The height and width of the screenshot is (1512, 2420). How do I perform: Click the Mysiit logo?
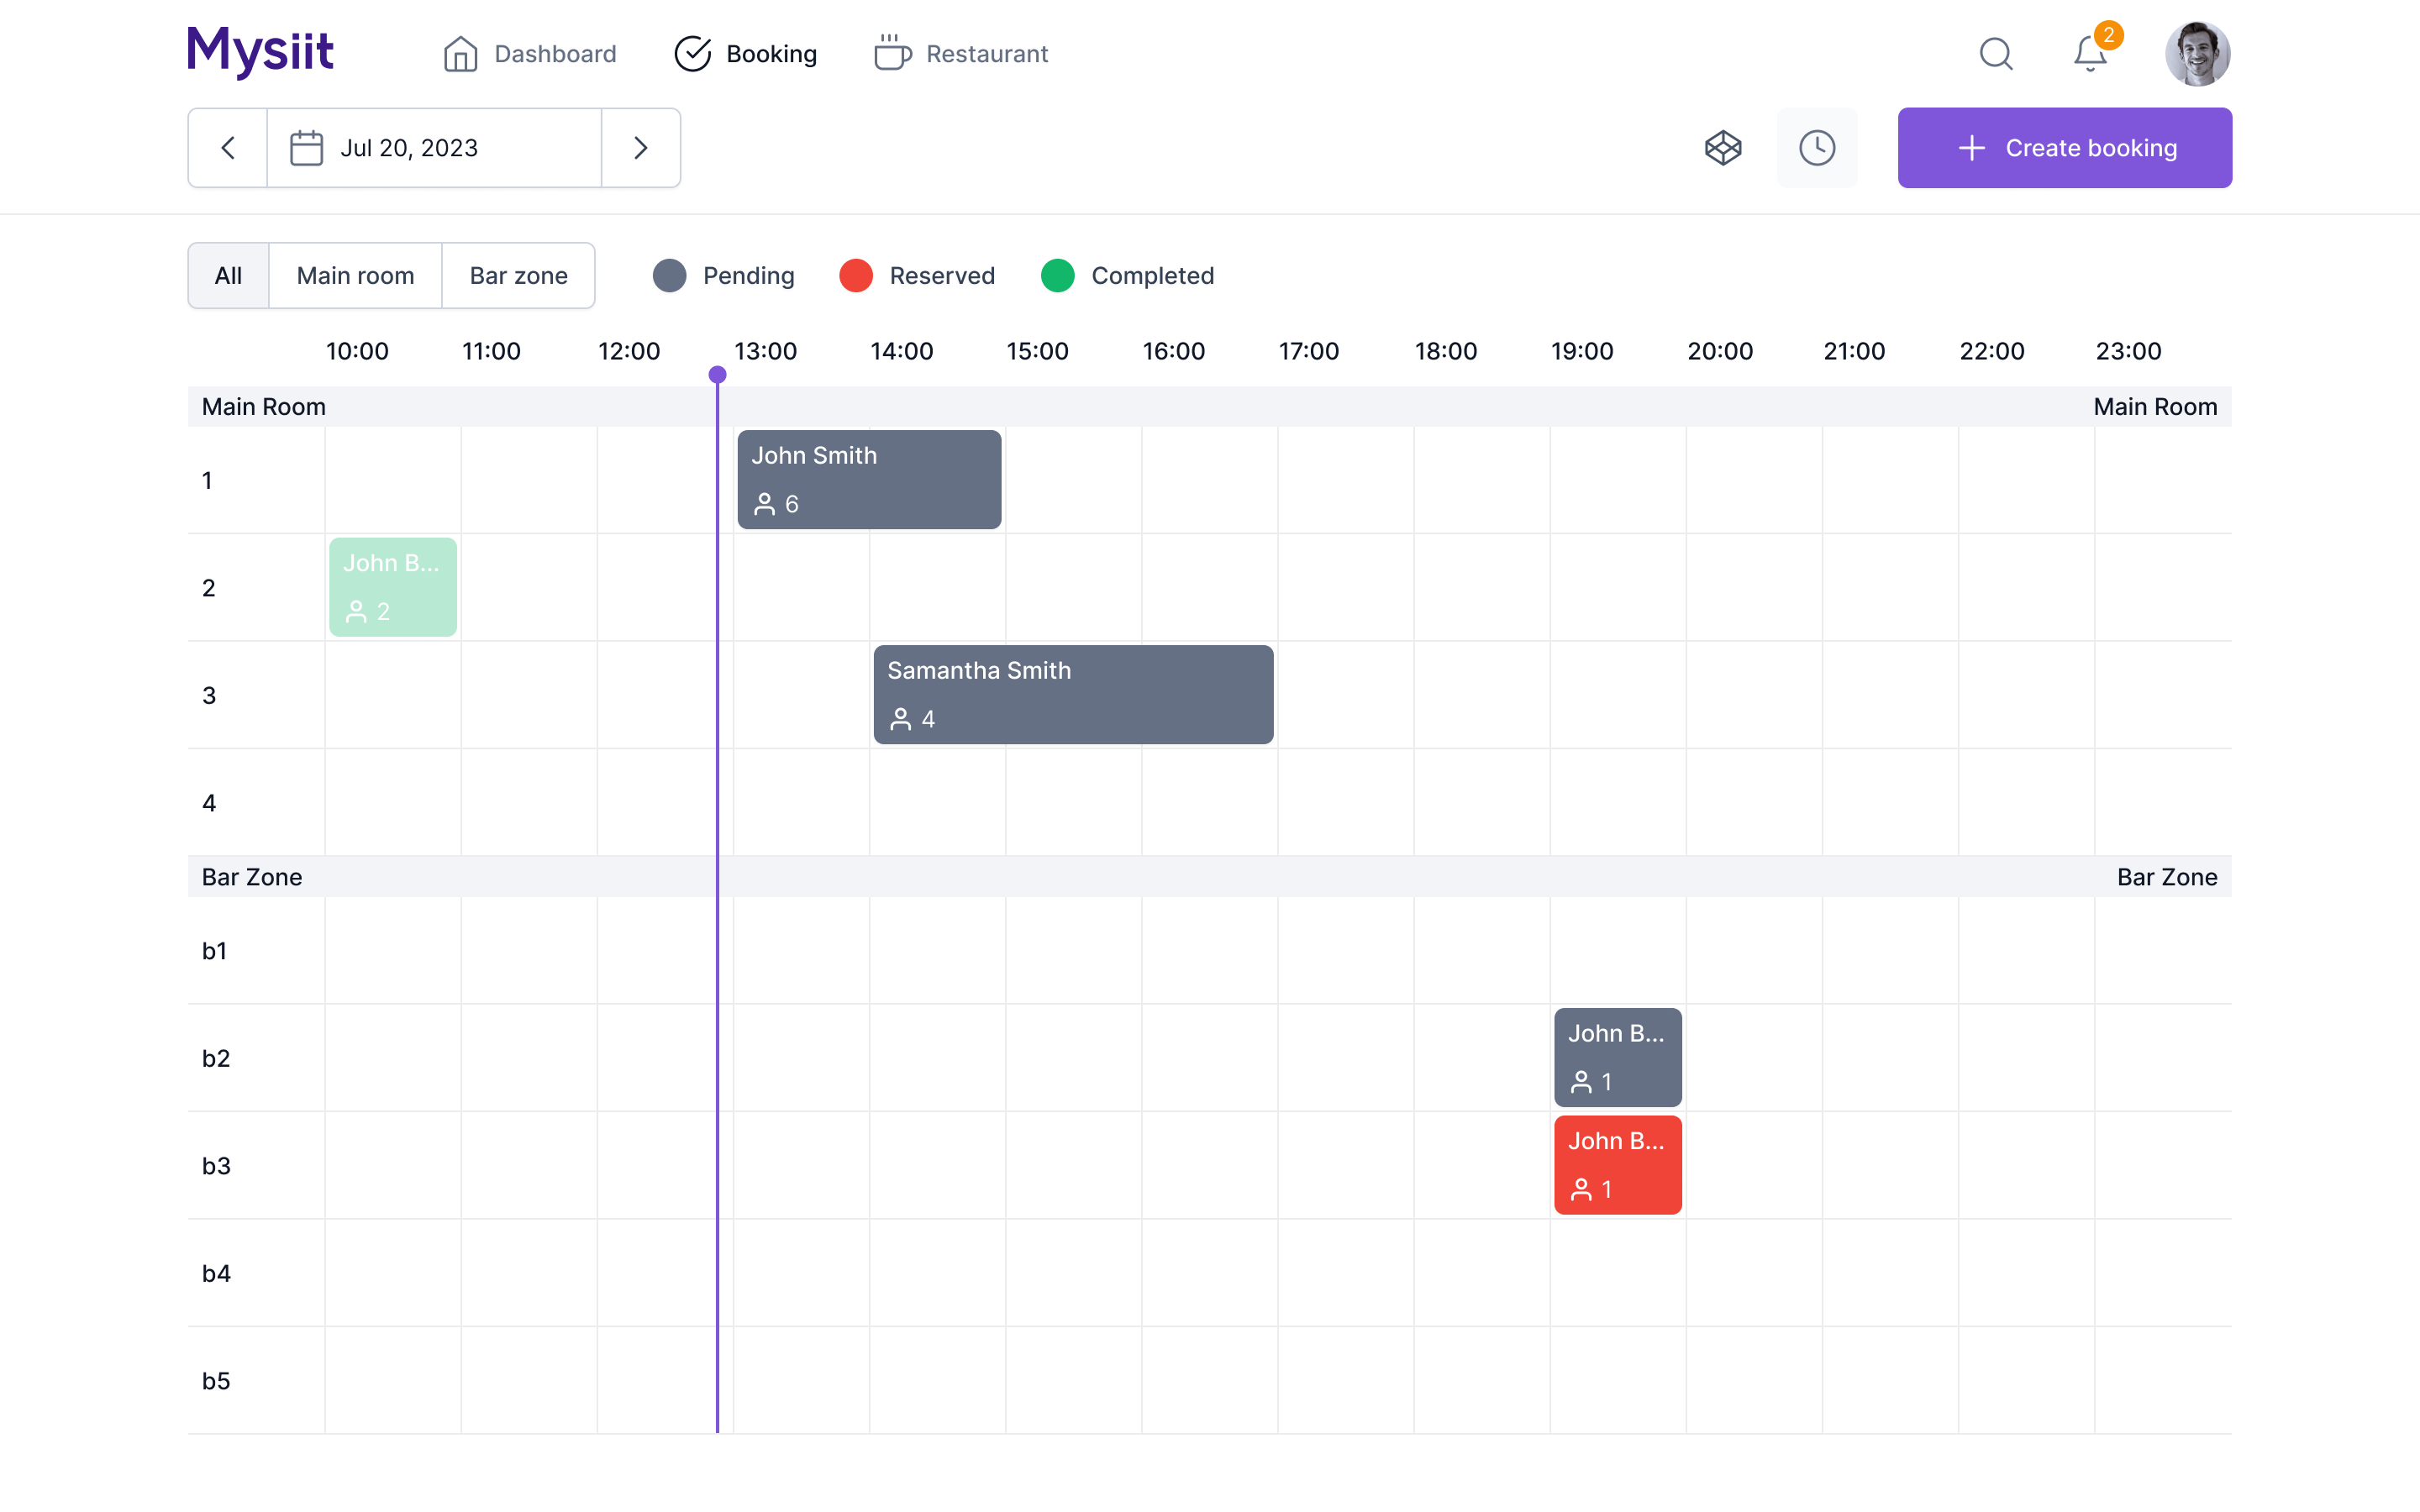click(x=260, y=51)
